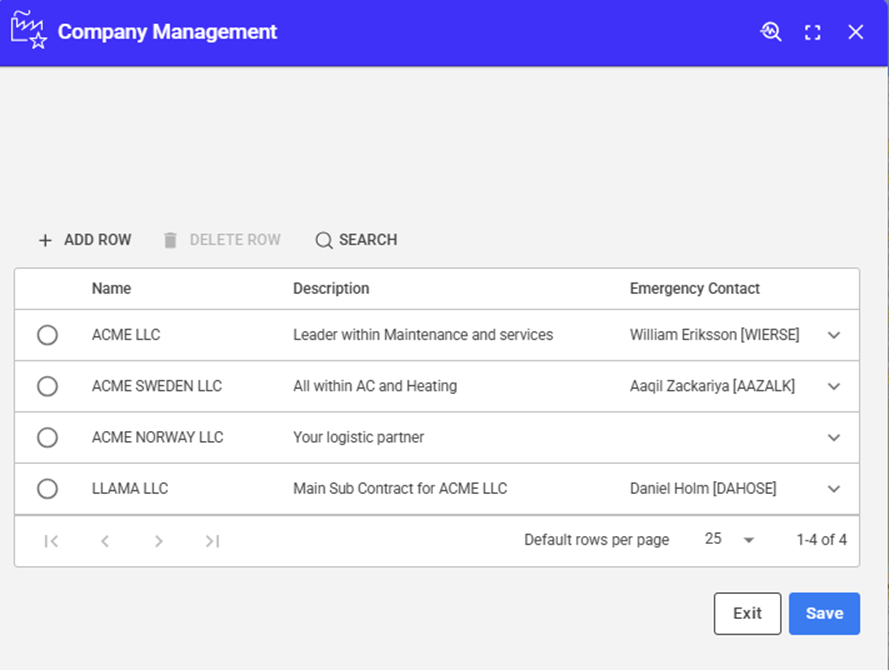
Task: Toggle fullscreen mode icon
Action: coord(813,32)
